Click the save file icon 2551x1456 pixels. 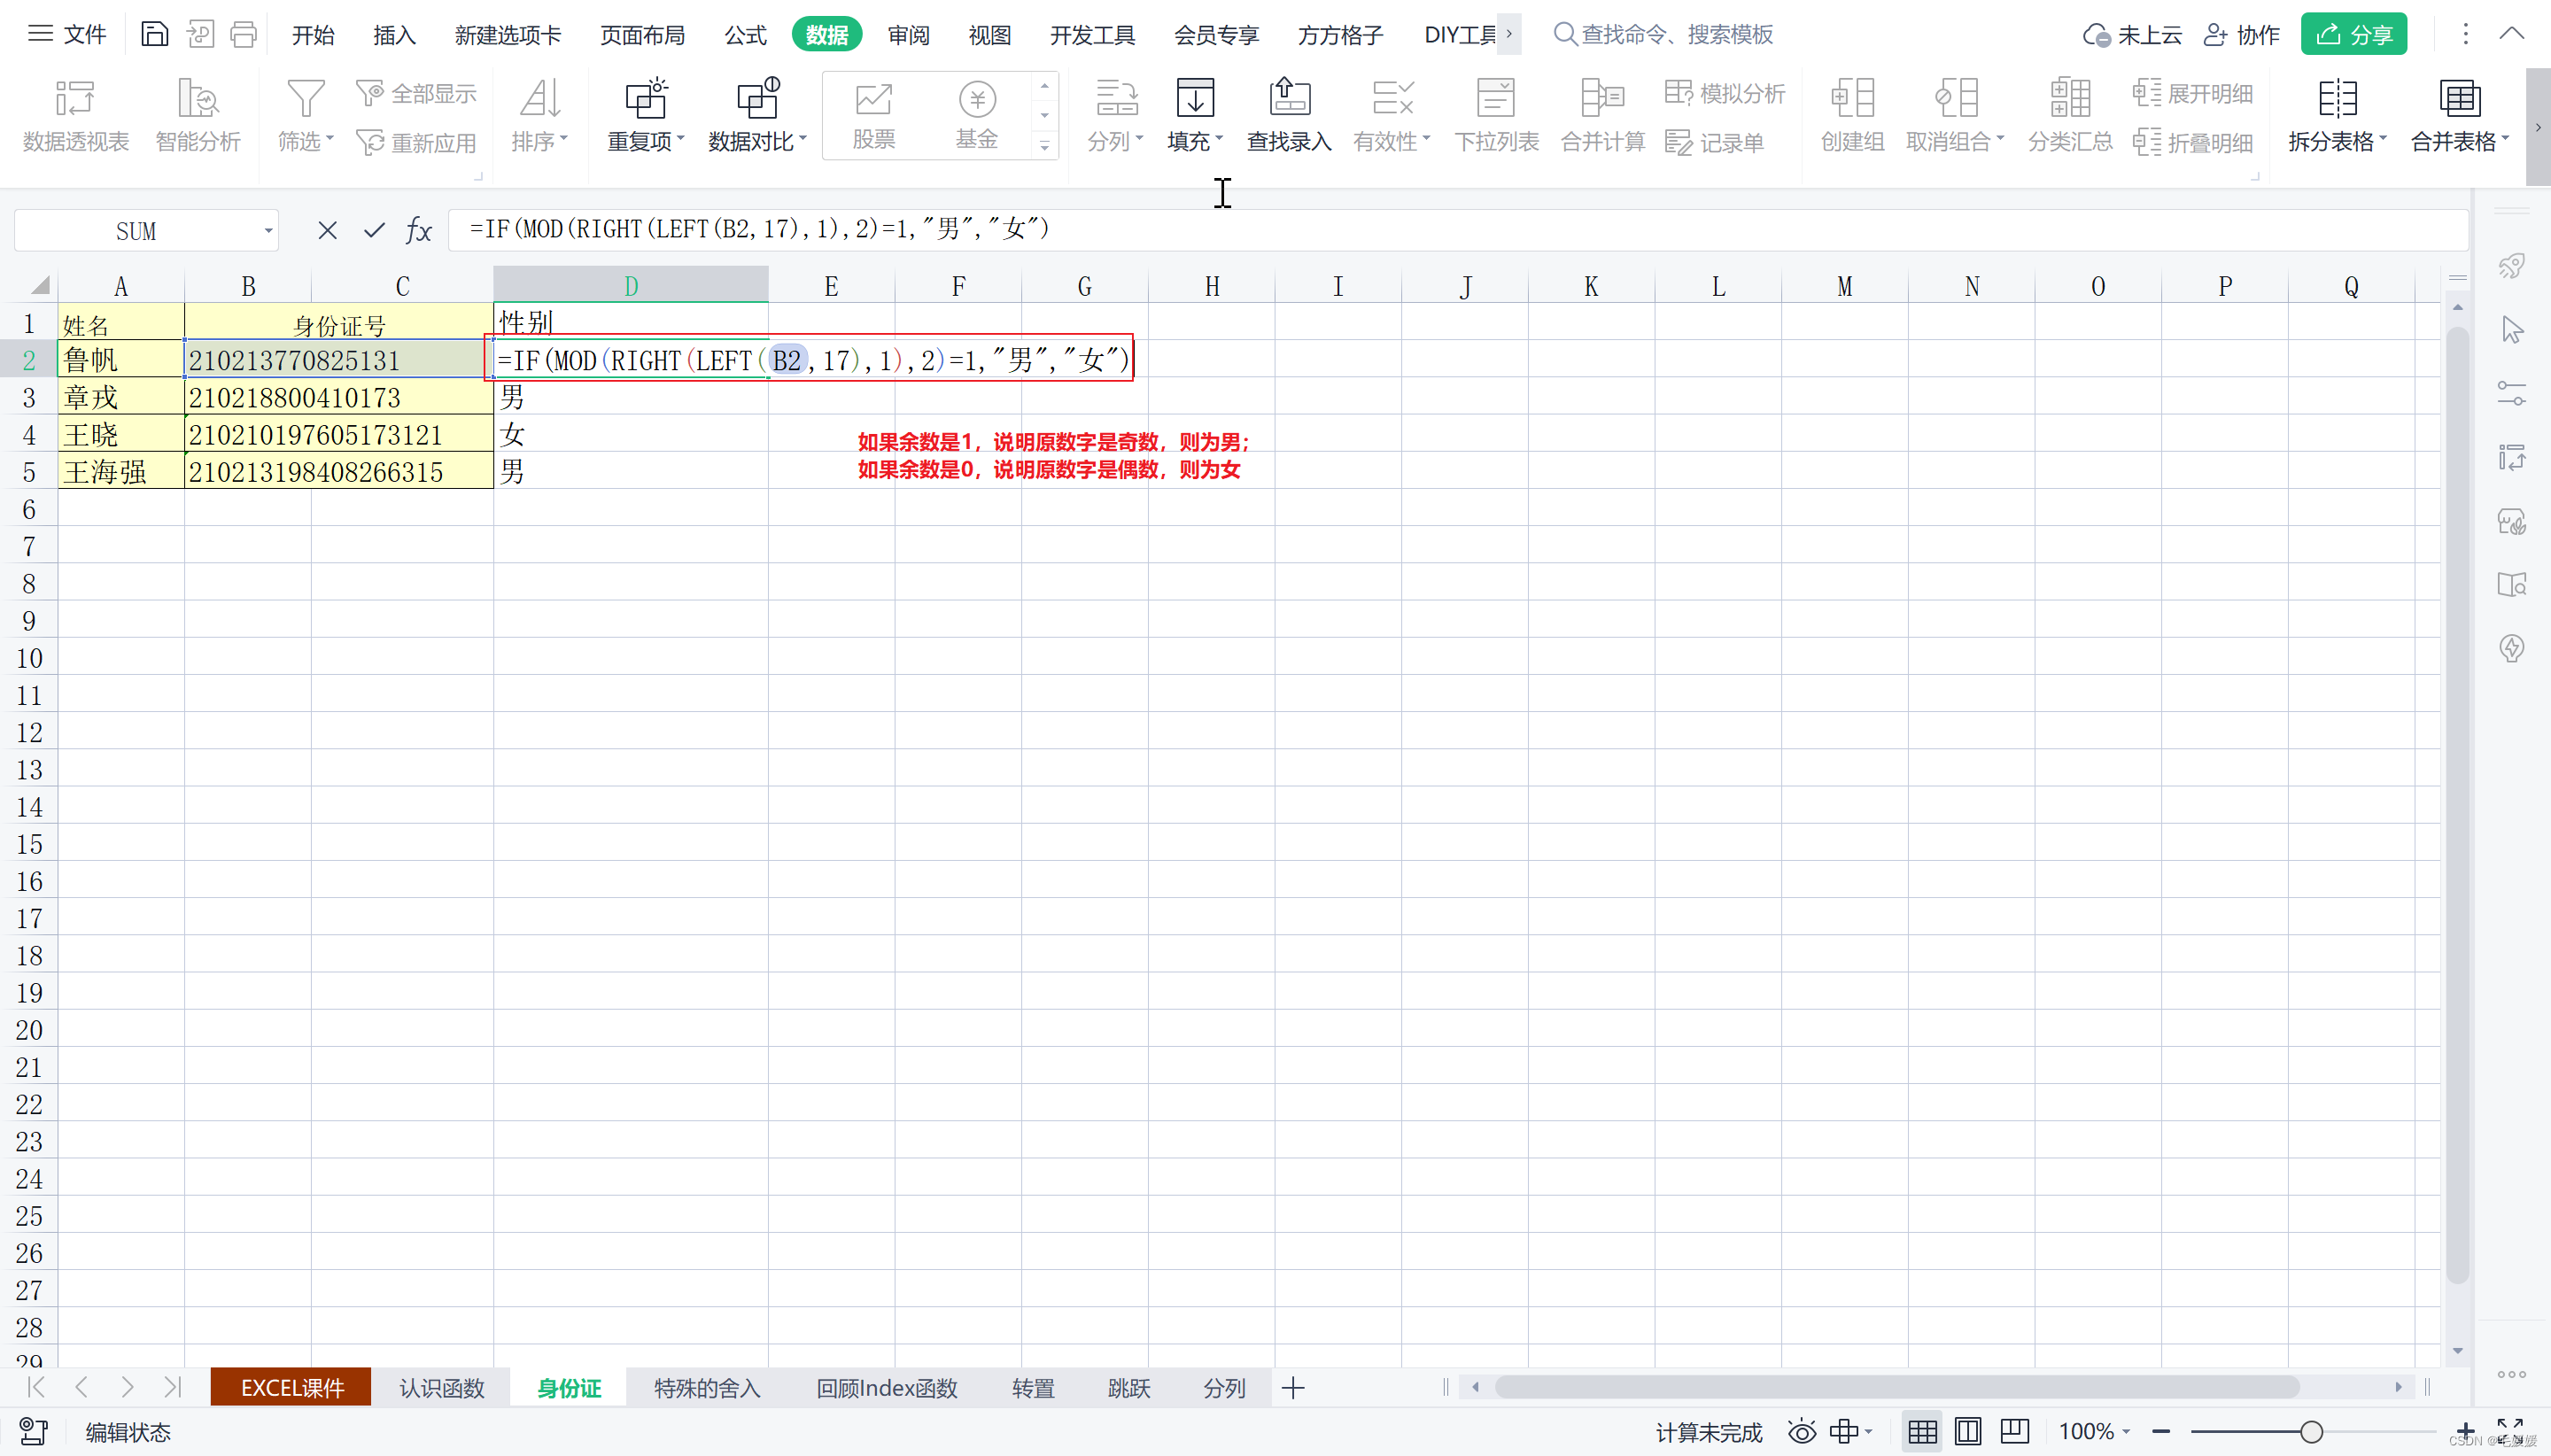pos(154,35)
